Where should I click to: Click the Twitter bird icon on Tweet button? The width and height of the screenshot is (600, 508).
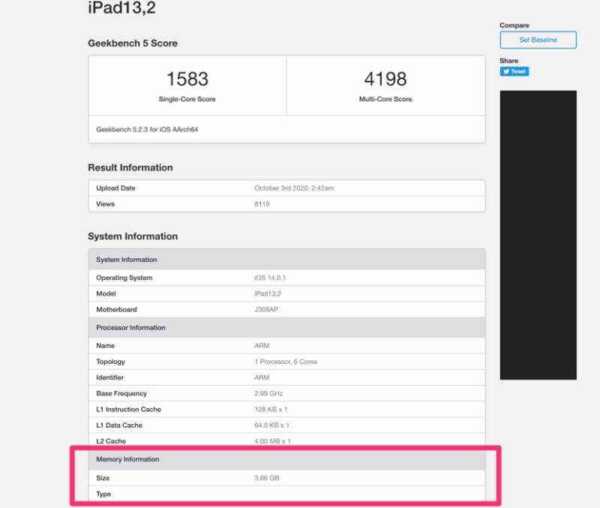click(x=505, y=72)
